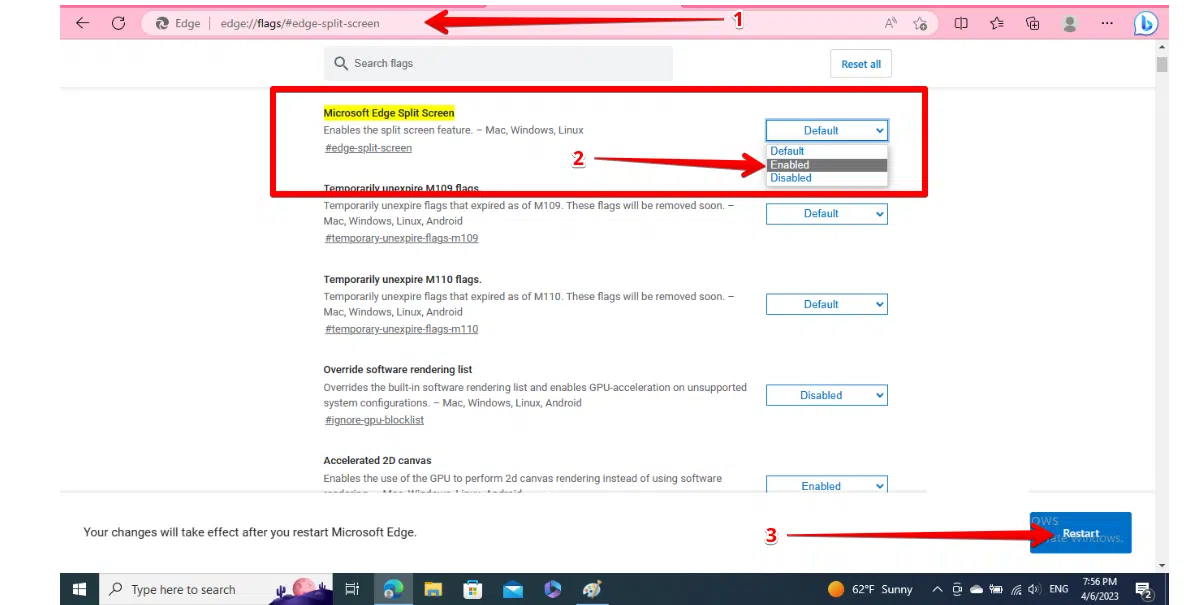Open the user profile avatar
This screenshot has width=1200, height=605.
pos(1070,23)
